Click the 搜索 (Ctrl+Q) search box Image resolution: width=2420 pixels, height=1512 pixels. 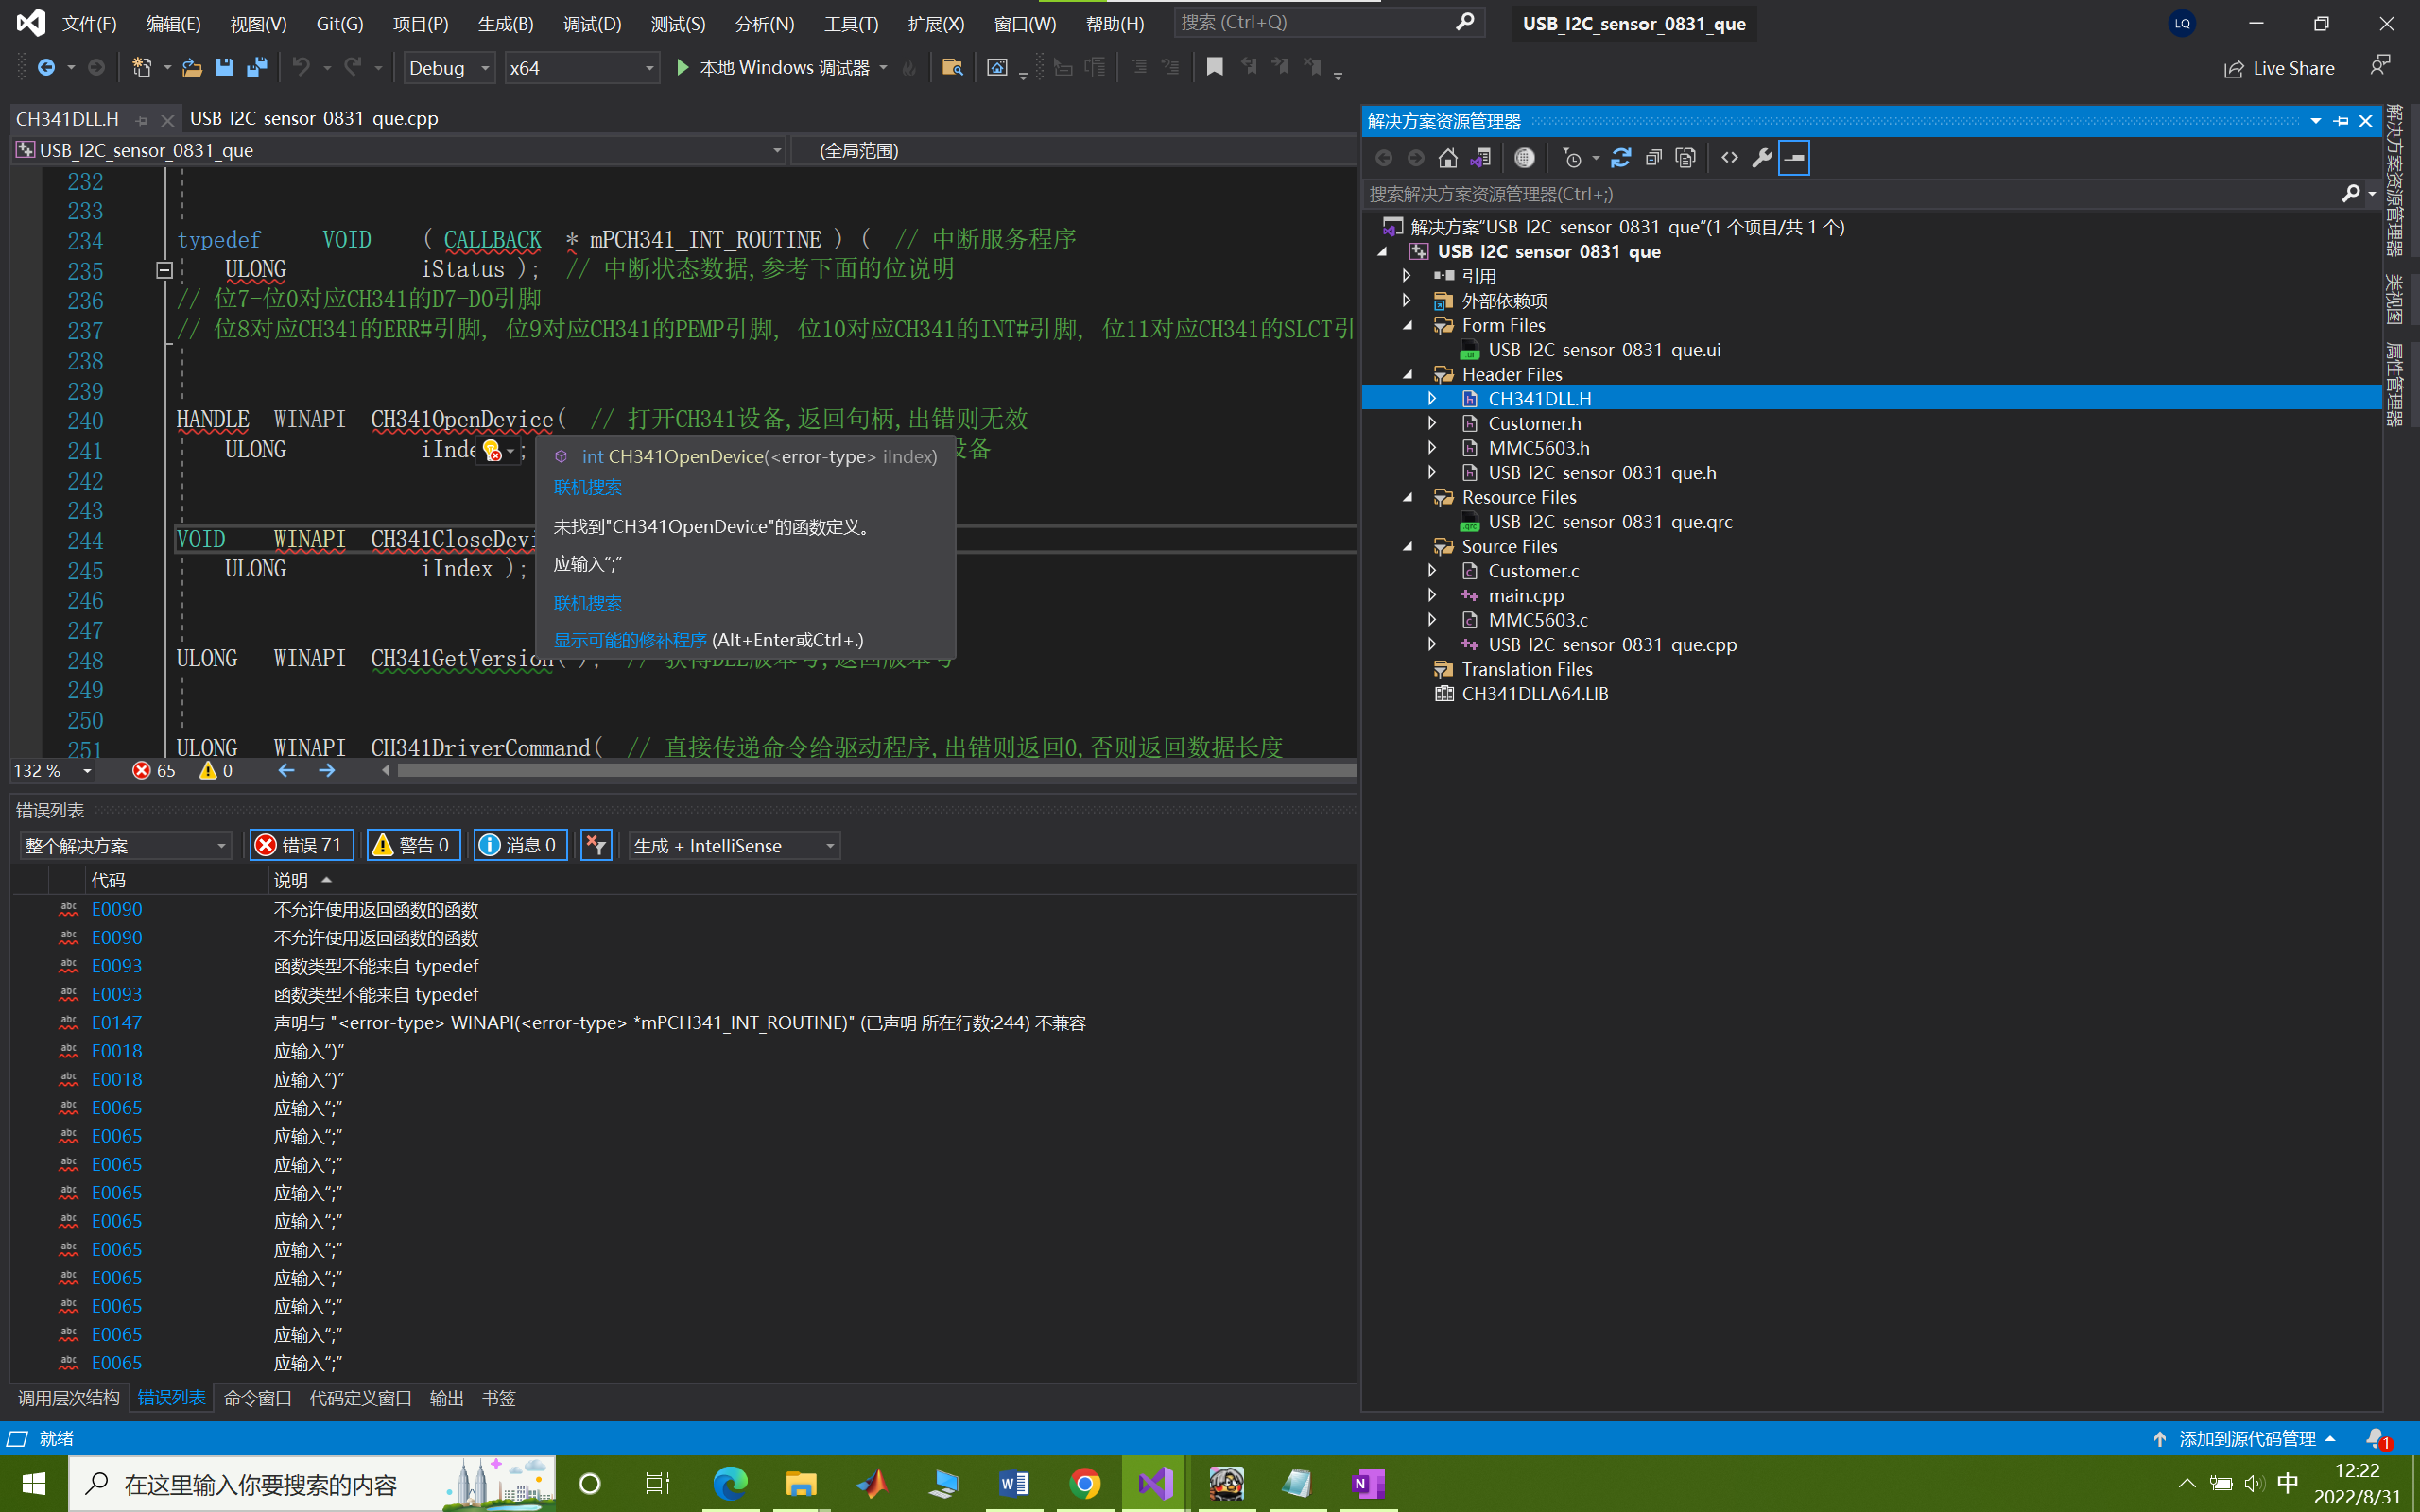1328,22
